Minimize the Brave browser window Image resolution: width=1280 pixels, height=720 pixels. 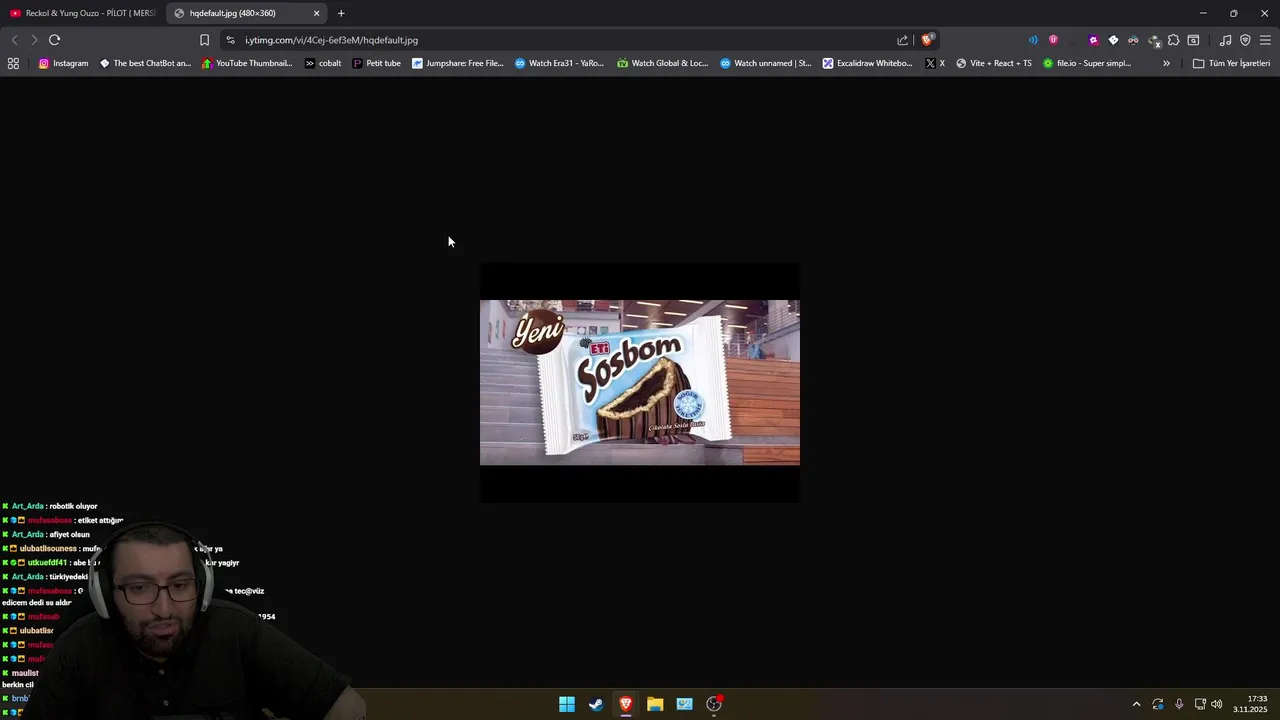click(x=1203, y=13)
